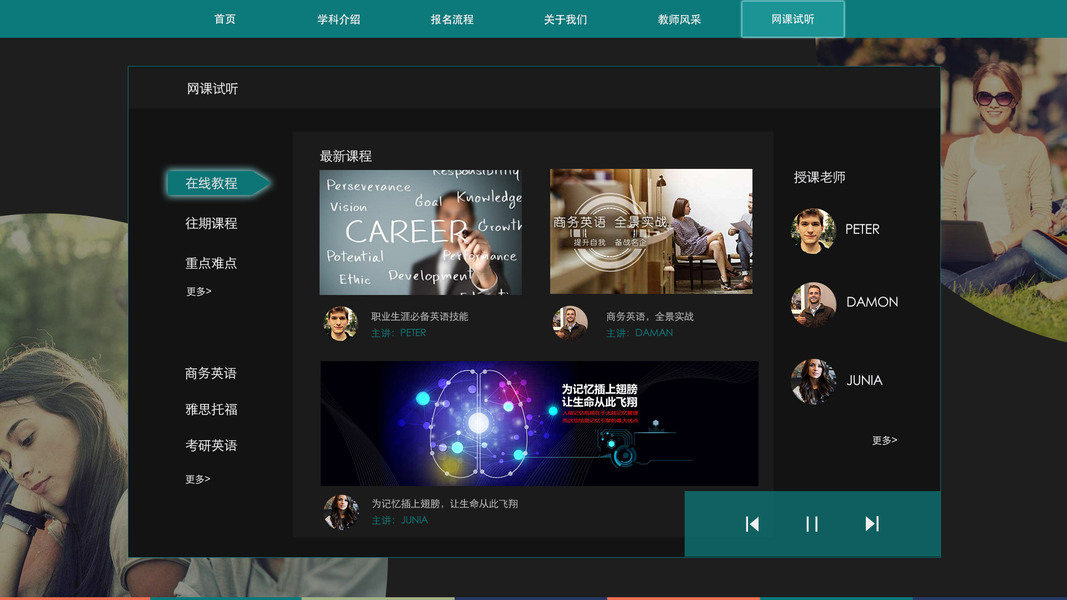
Task: Click course title 商务英语, 全景实战
Action: pyautogui.click(x=650, y=316)
